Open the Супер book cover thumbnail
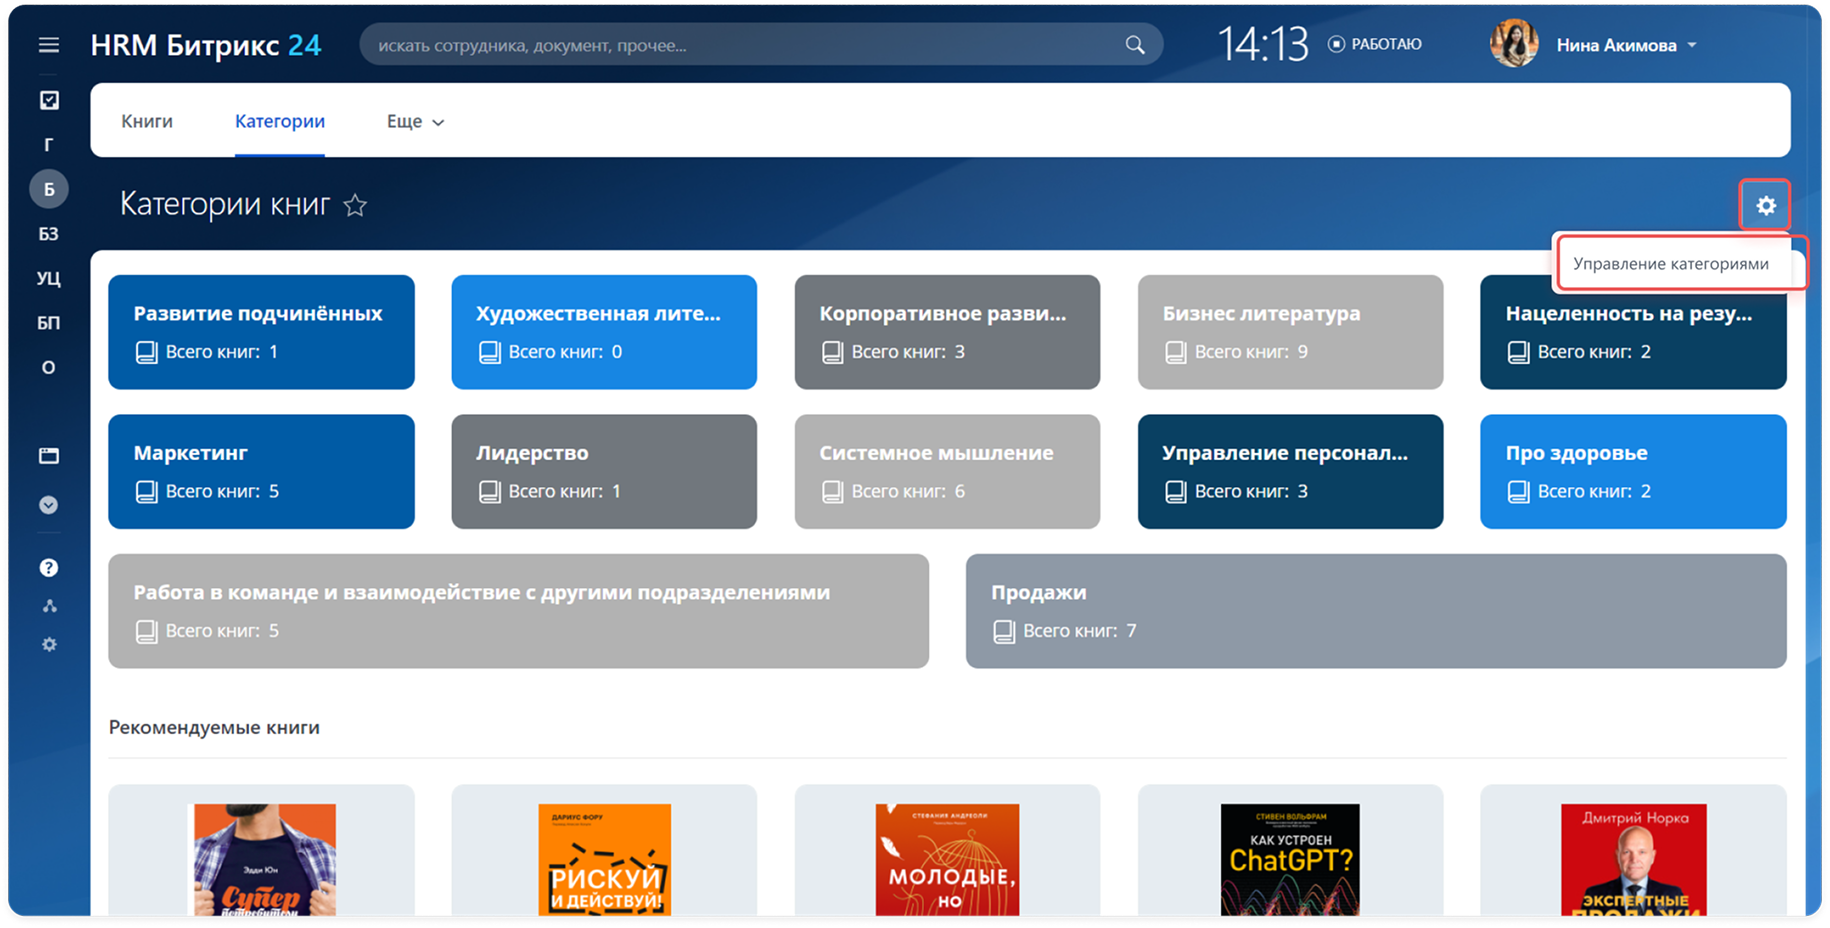Viewport: 1830px width, 928px height. pyautogui.click(x=265, y=859)
